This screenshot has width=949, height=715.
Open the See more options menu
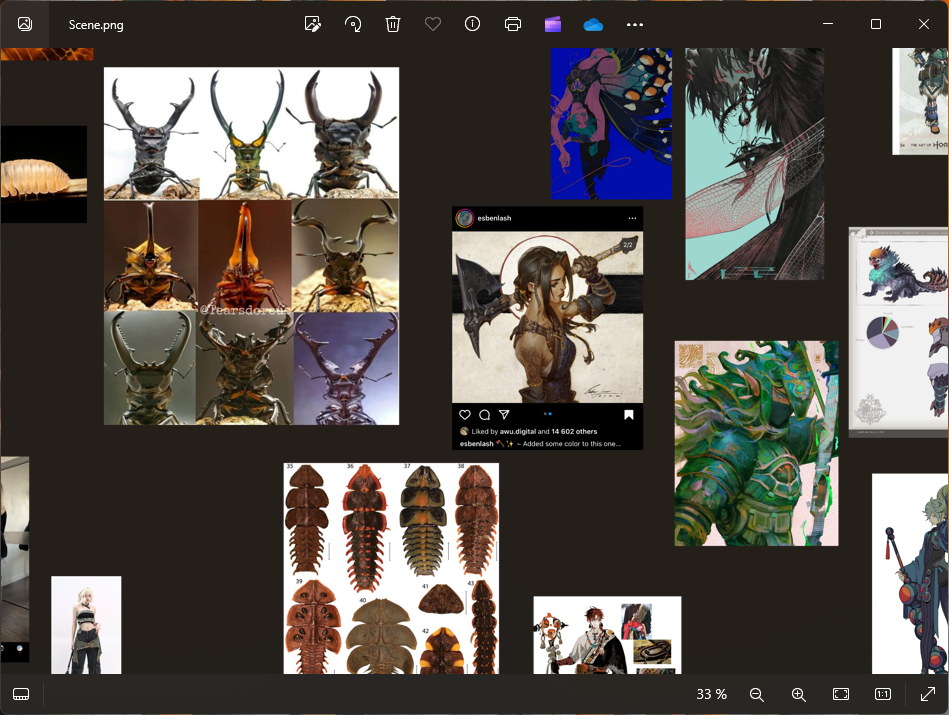pos(634,24)
